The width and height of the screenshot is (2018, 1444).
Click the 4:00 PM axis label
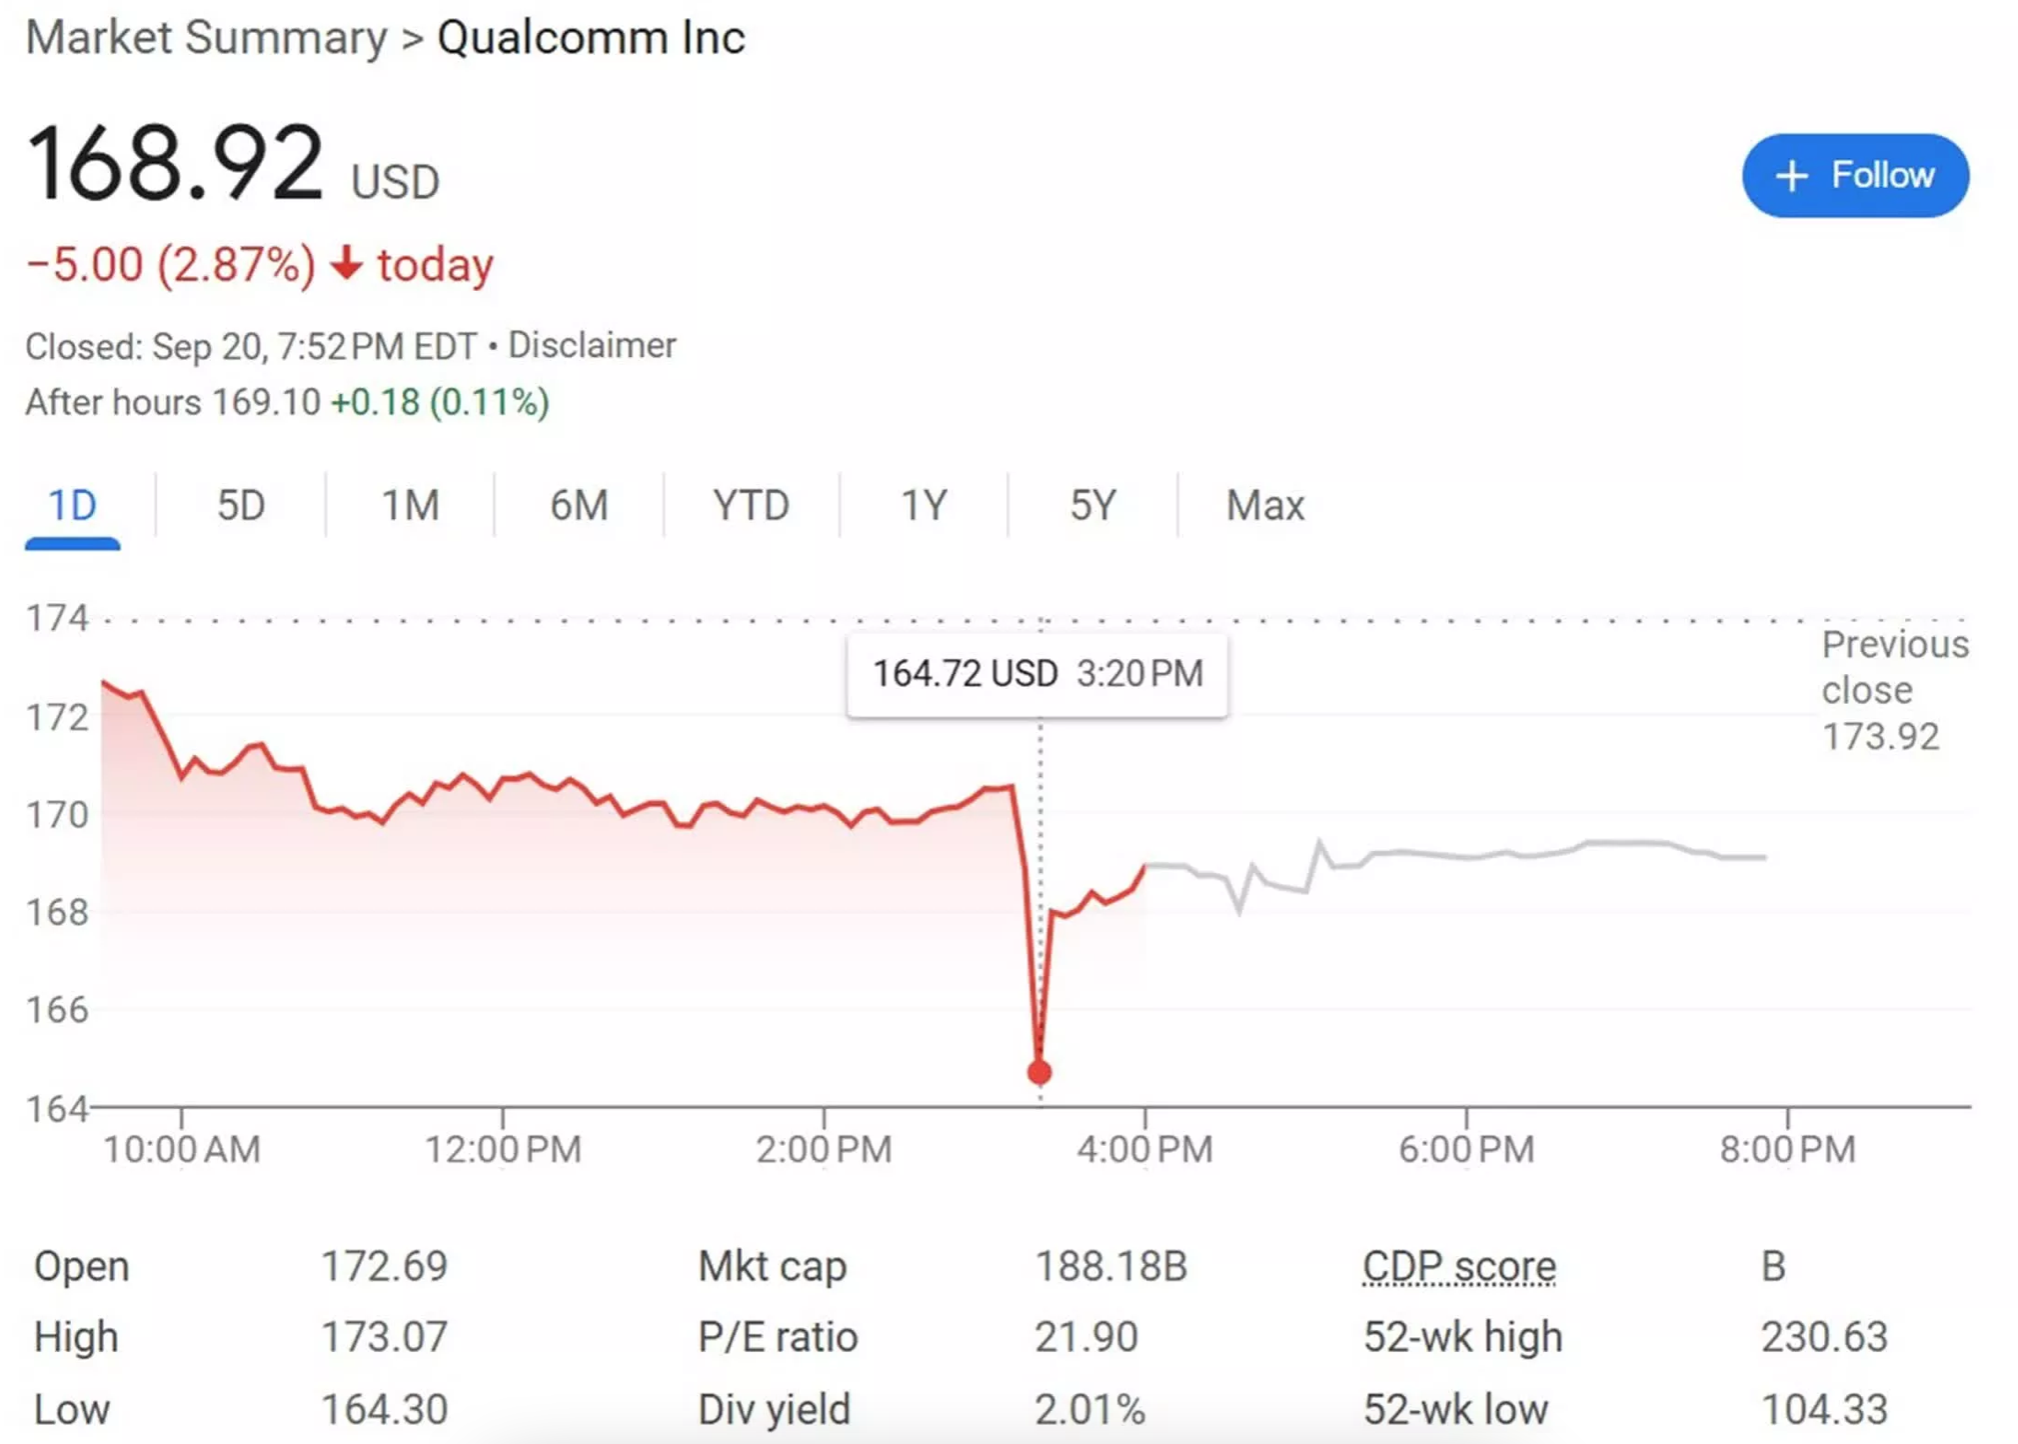coord(1144,1149)
